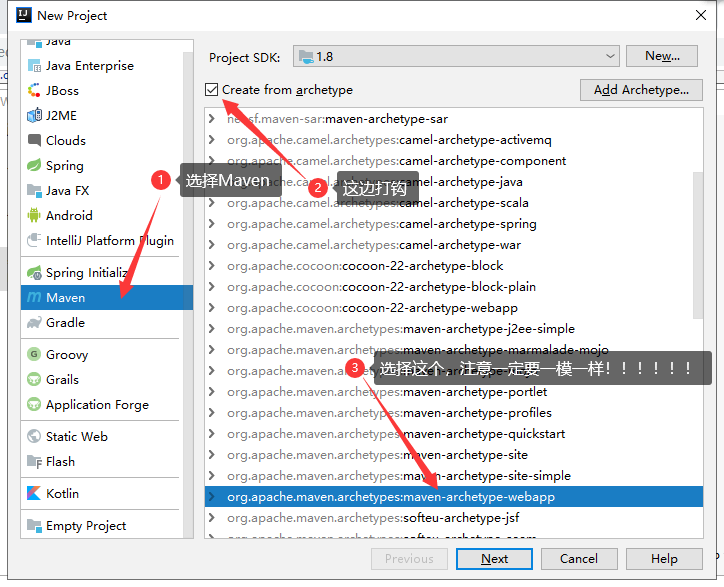This screenshot has height=587, width=724.
Task: Choose the Static Web globe icon
Action: 34,436
